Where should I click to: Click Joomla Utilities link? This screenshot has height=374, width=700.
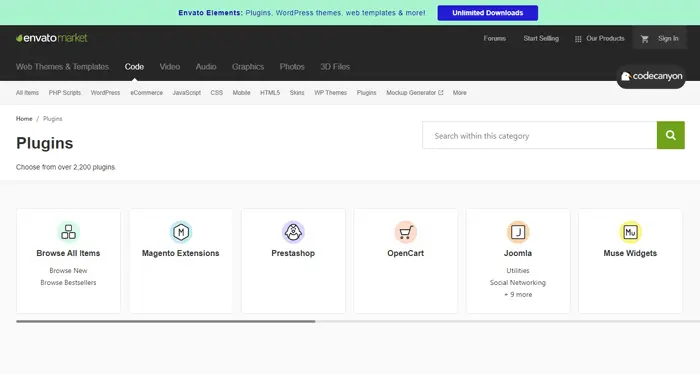click(x=518, y=270)
